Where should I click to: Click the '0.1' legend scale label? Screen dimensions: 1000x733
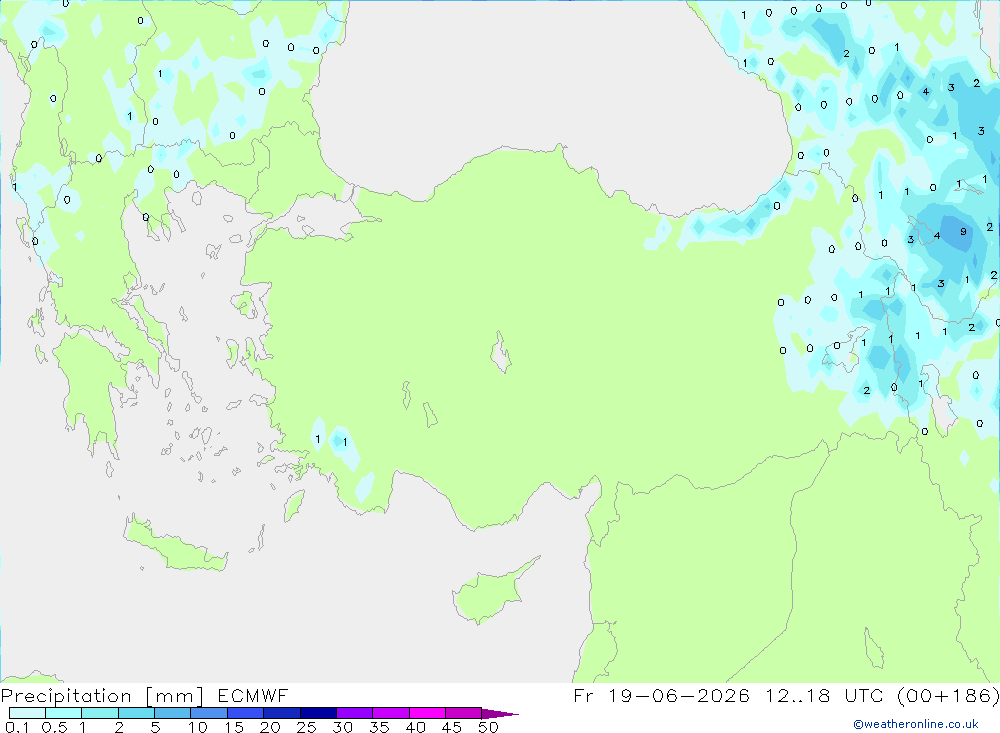click(x=17, y=727)
